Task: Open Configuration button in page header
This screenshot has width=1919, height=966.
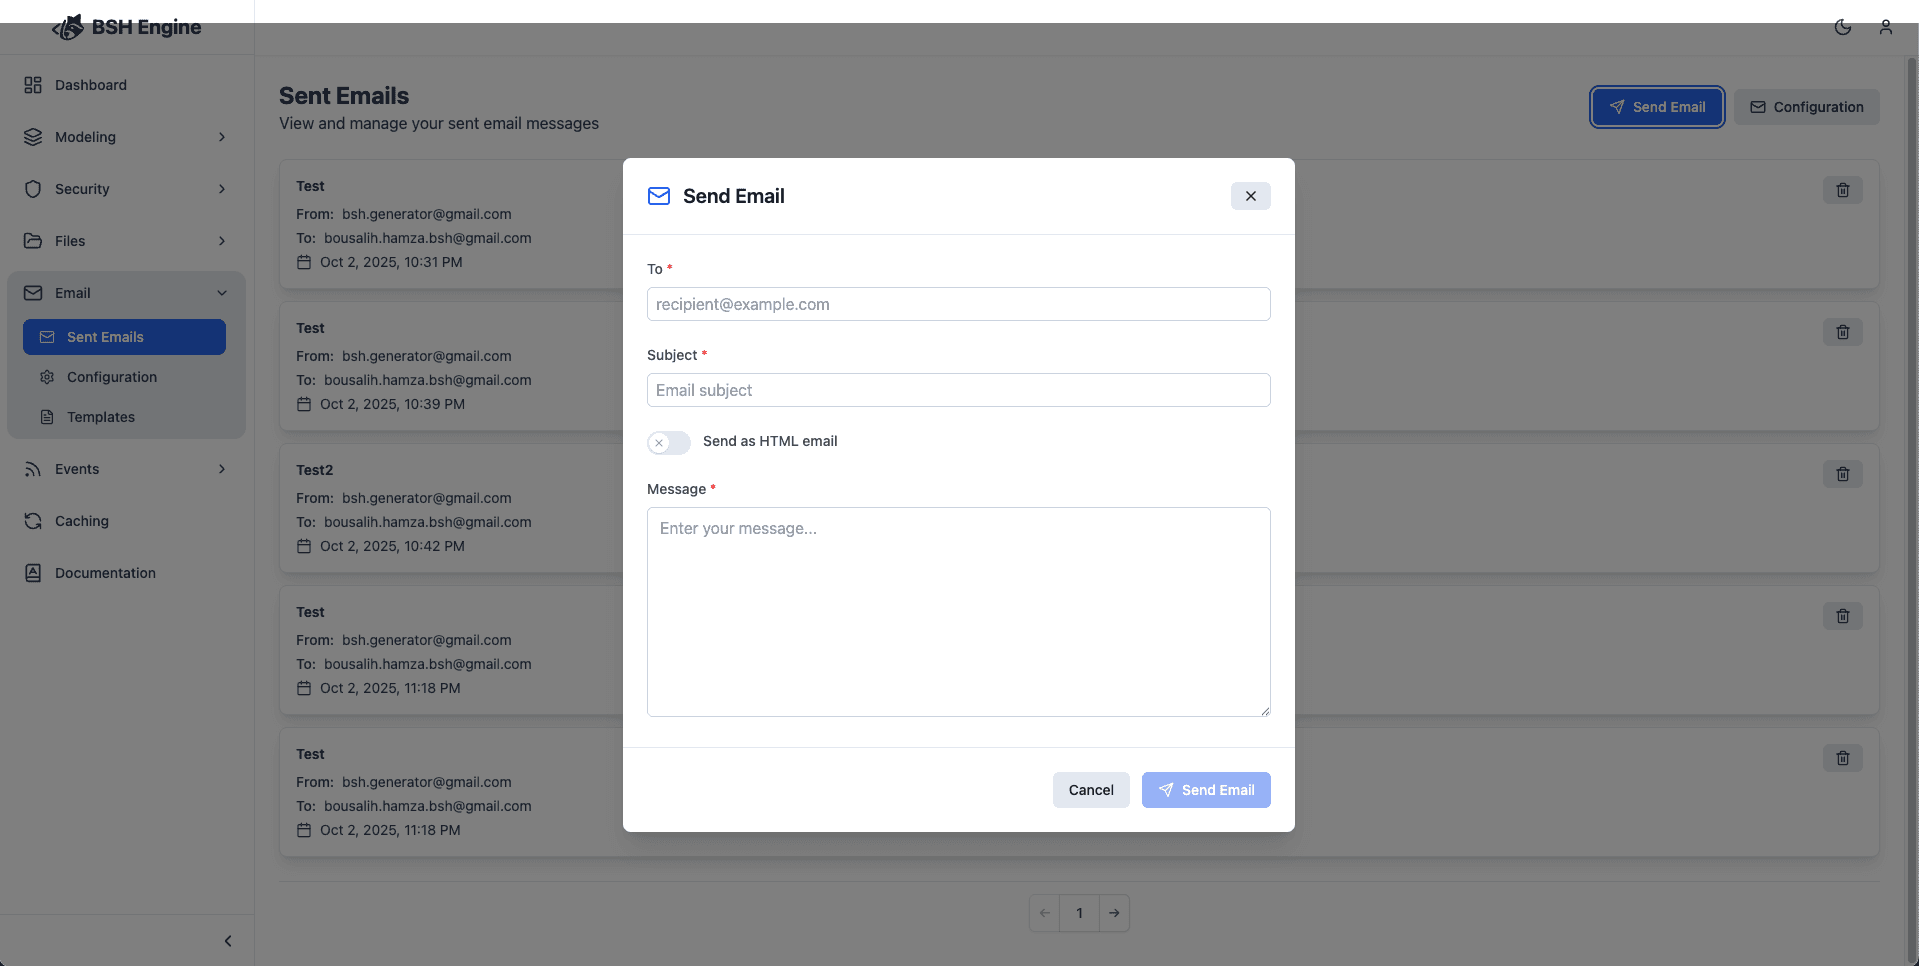Action: (1806, 107)
